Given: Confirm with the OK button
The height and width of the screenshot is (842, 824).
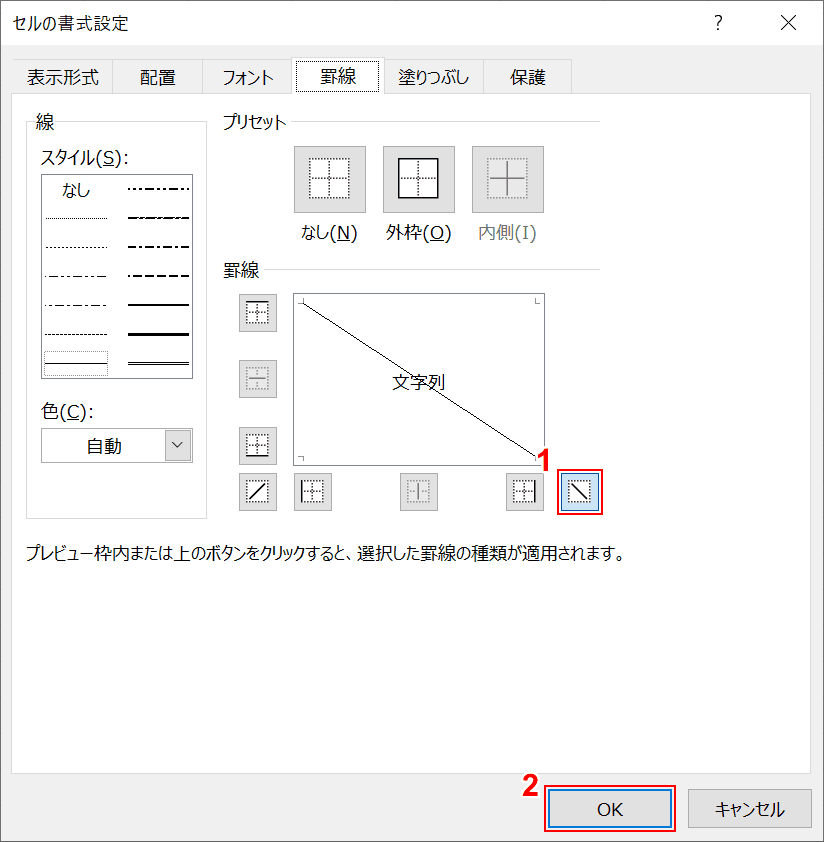Looking at the screenshot, I should (610, 809).
